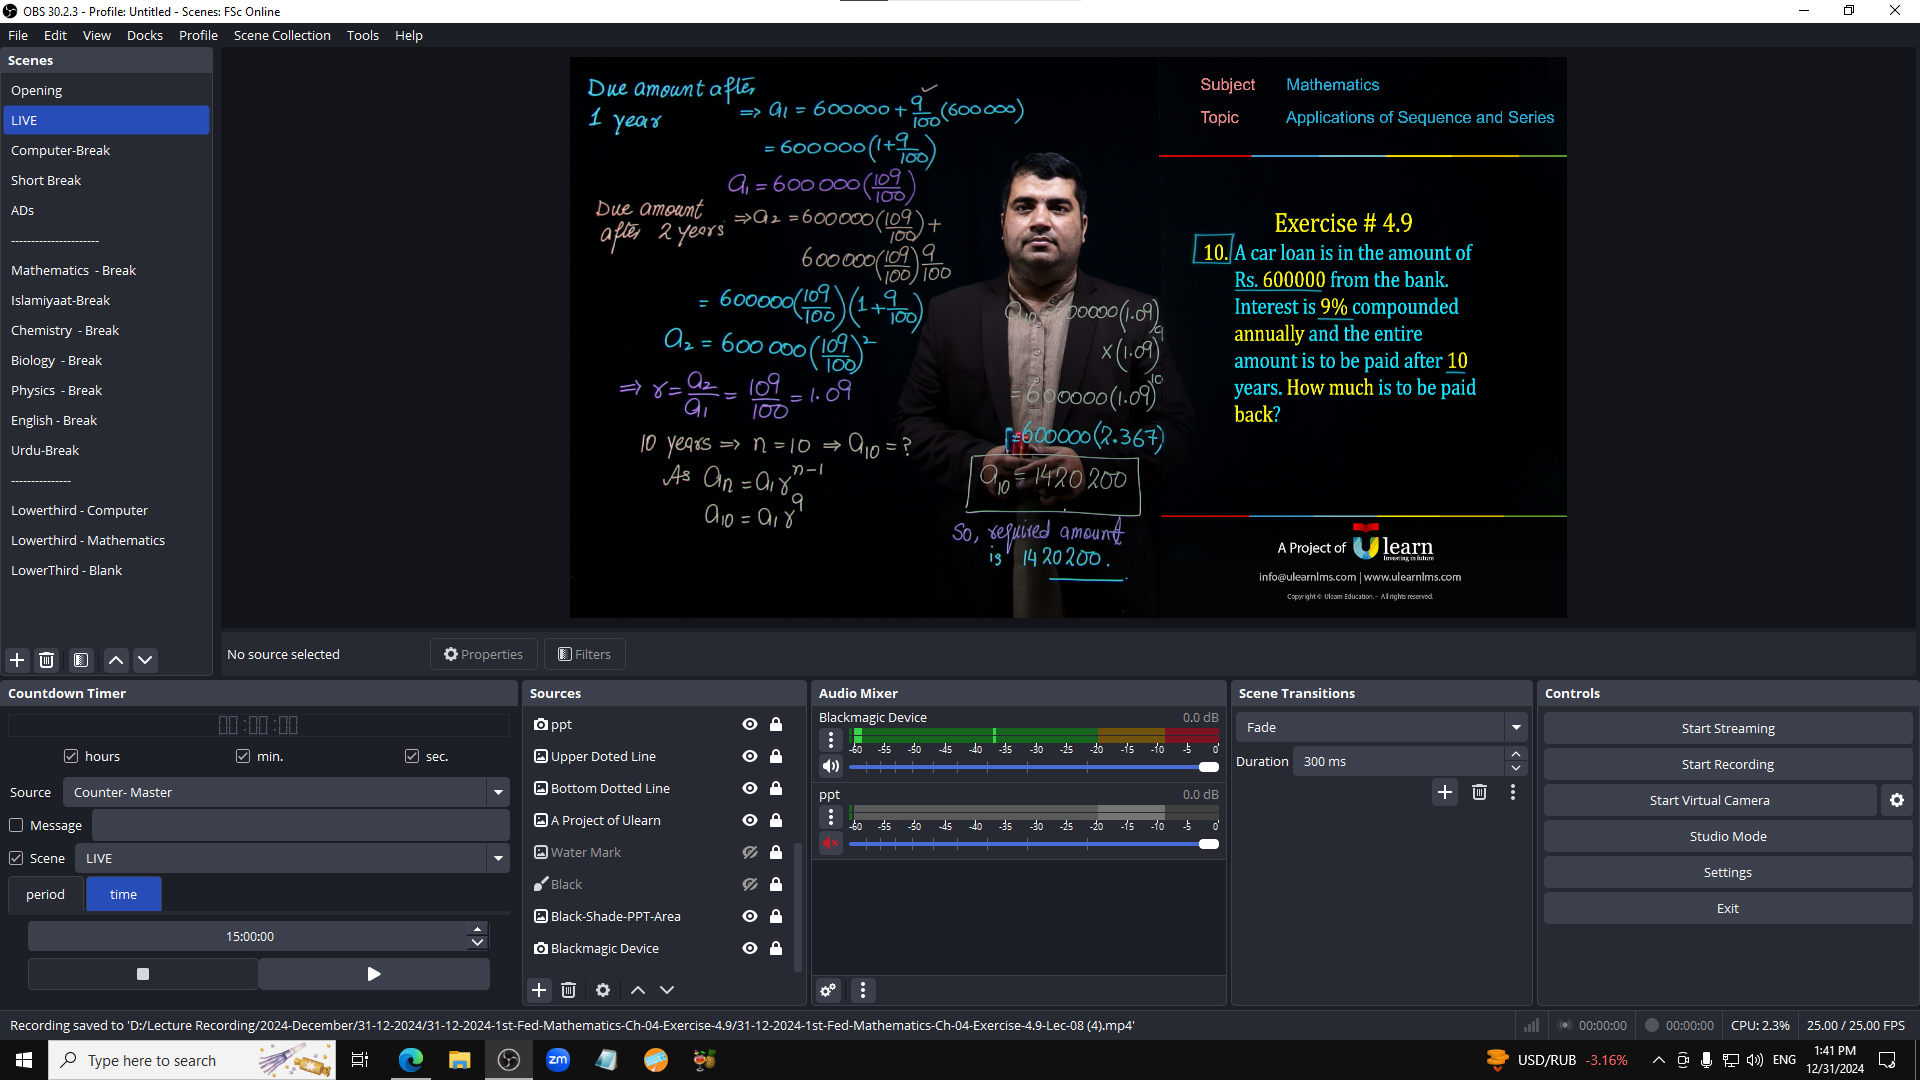Remove selected source trash icon

(x=568, y=990)
